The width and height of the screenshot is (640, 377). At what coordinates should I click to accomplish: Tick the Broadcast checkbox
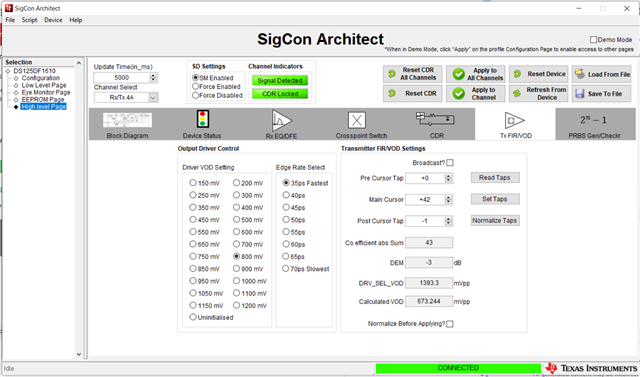tap(450, 163)
